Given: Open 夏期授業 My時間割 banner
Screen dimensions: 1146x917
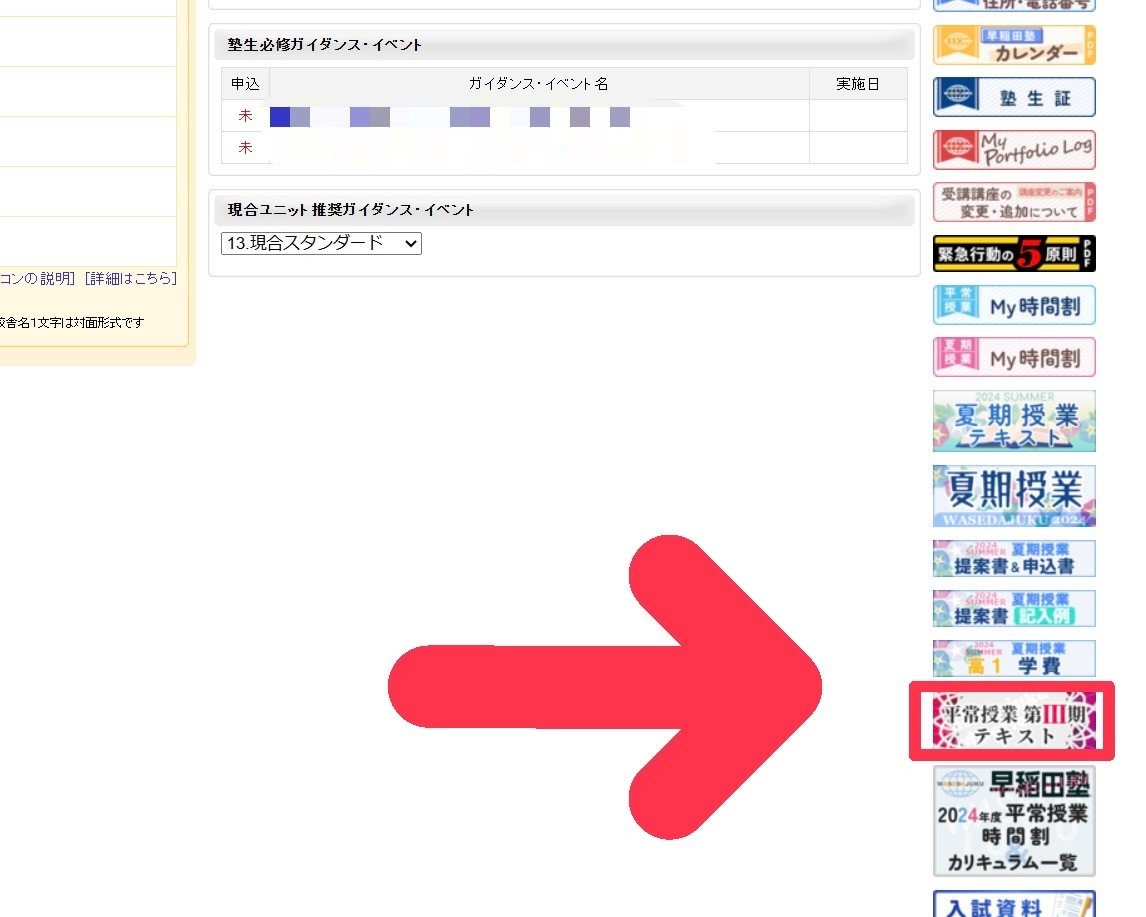Looking at the screenshot, I should tap(1014, 357).
